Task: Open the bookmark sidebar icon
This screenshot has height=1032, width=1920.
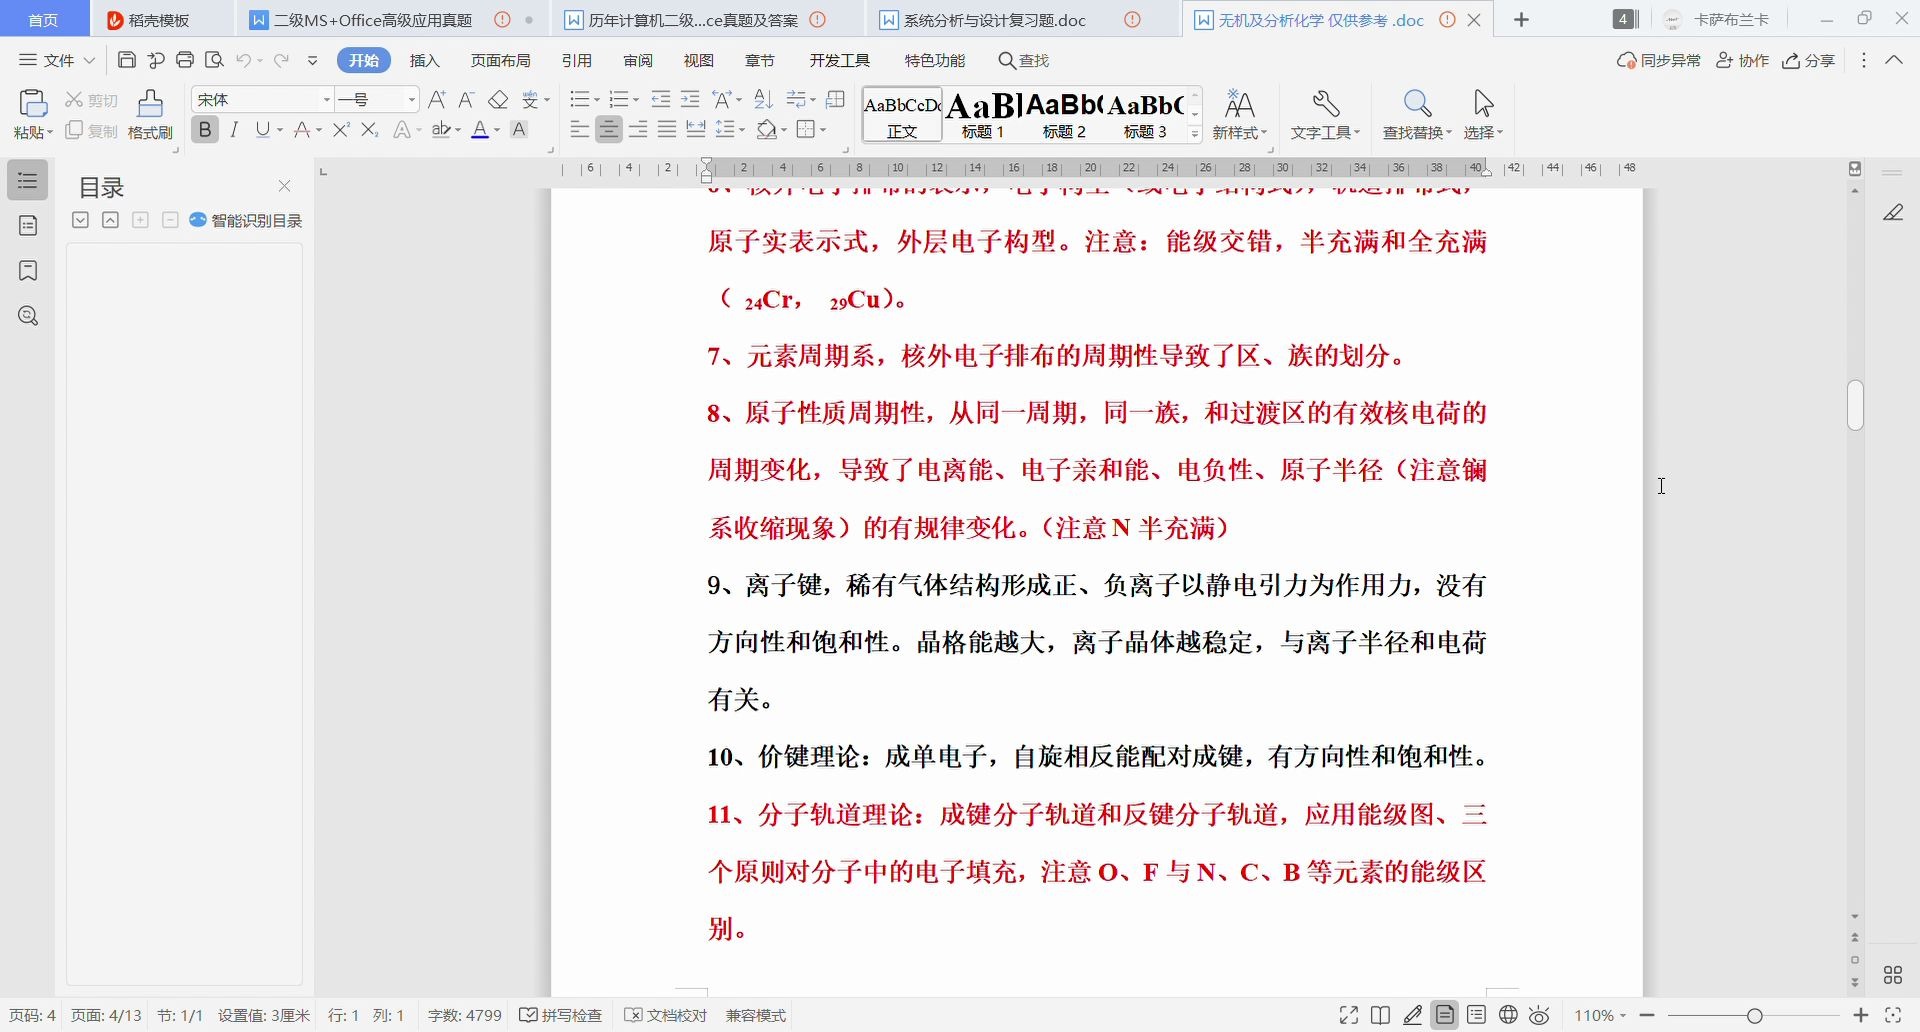Action: (28, 271)
